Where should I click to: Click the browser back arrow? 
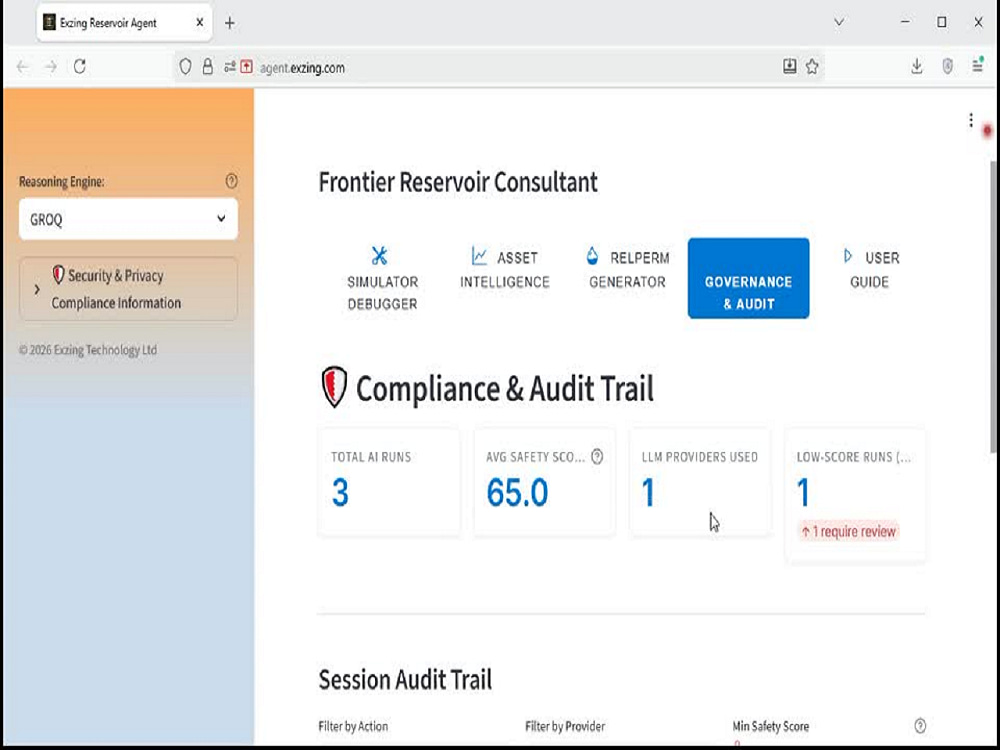(x=23, y=66)
